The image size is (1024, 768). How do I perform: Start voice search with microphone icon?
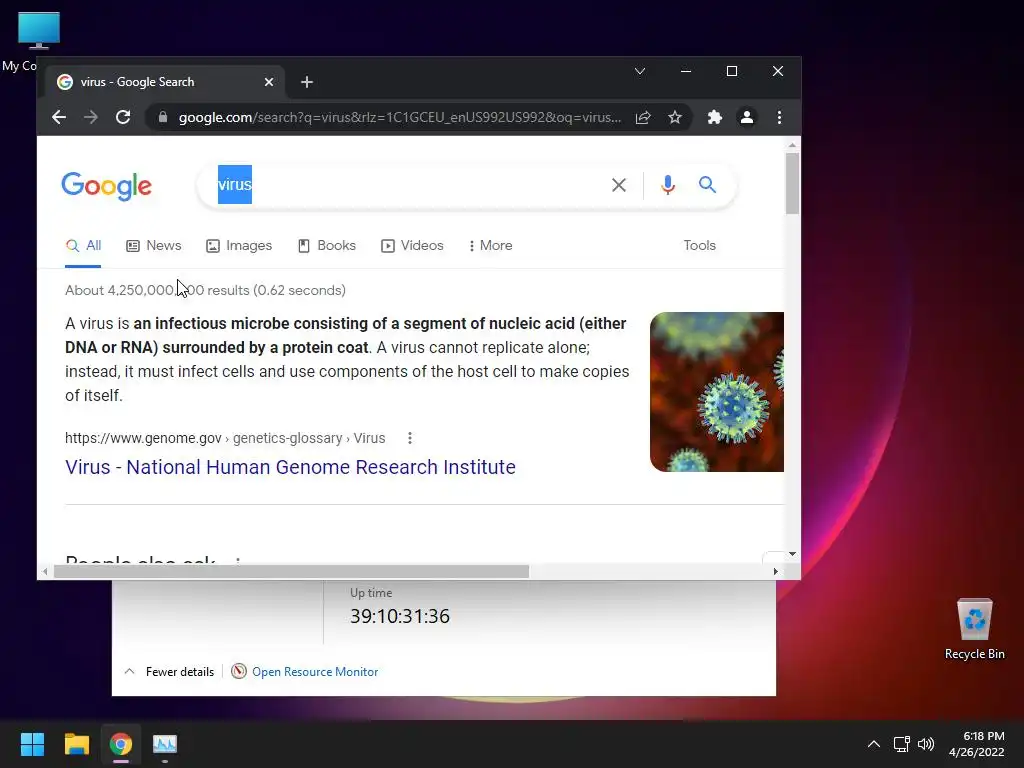(x=667, y=185)
